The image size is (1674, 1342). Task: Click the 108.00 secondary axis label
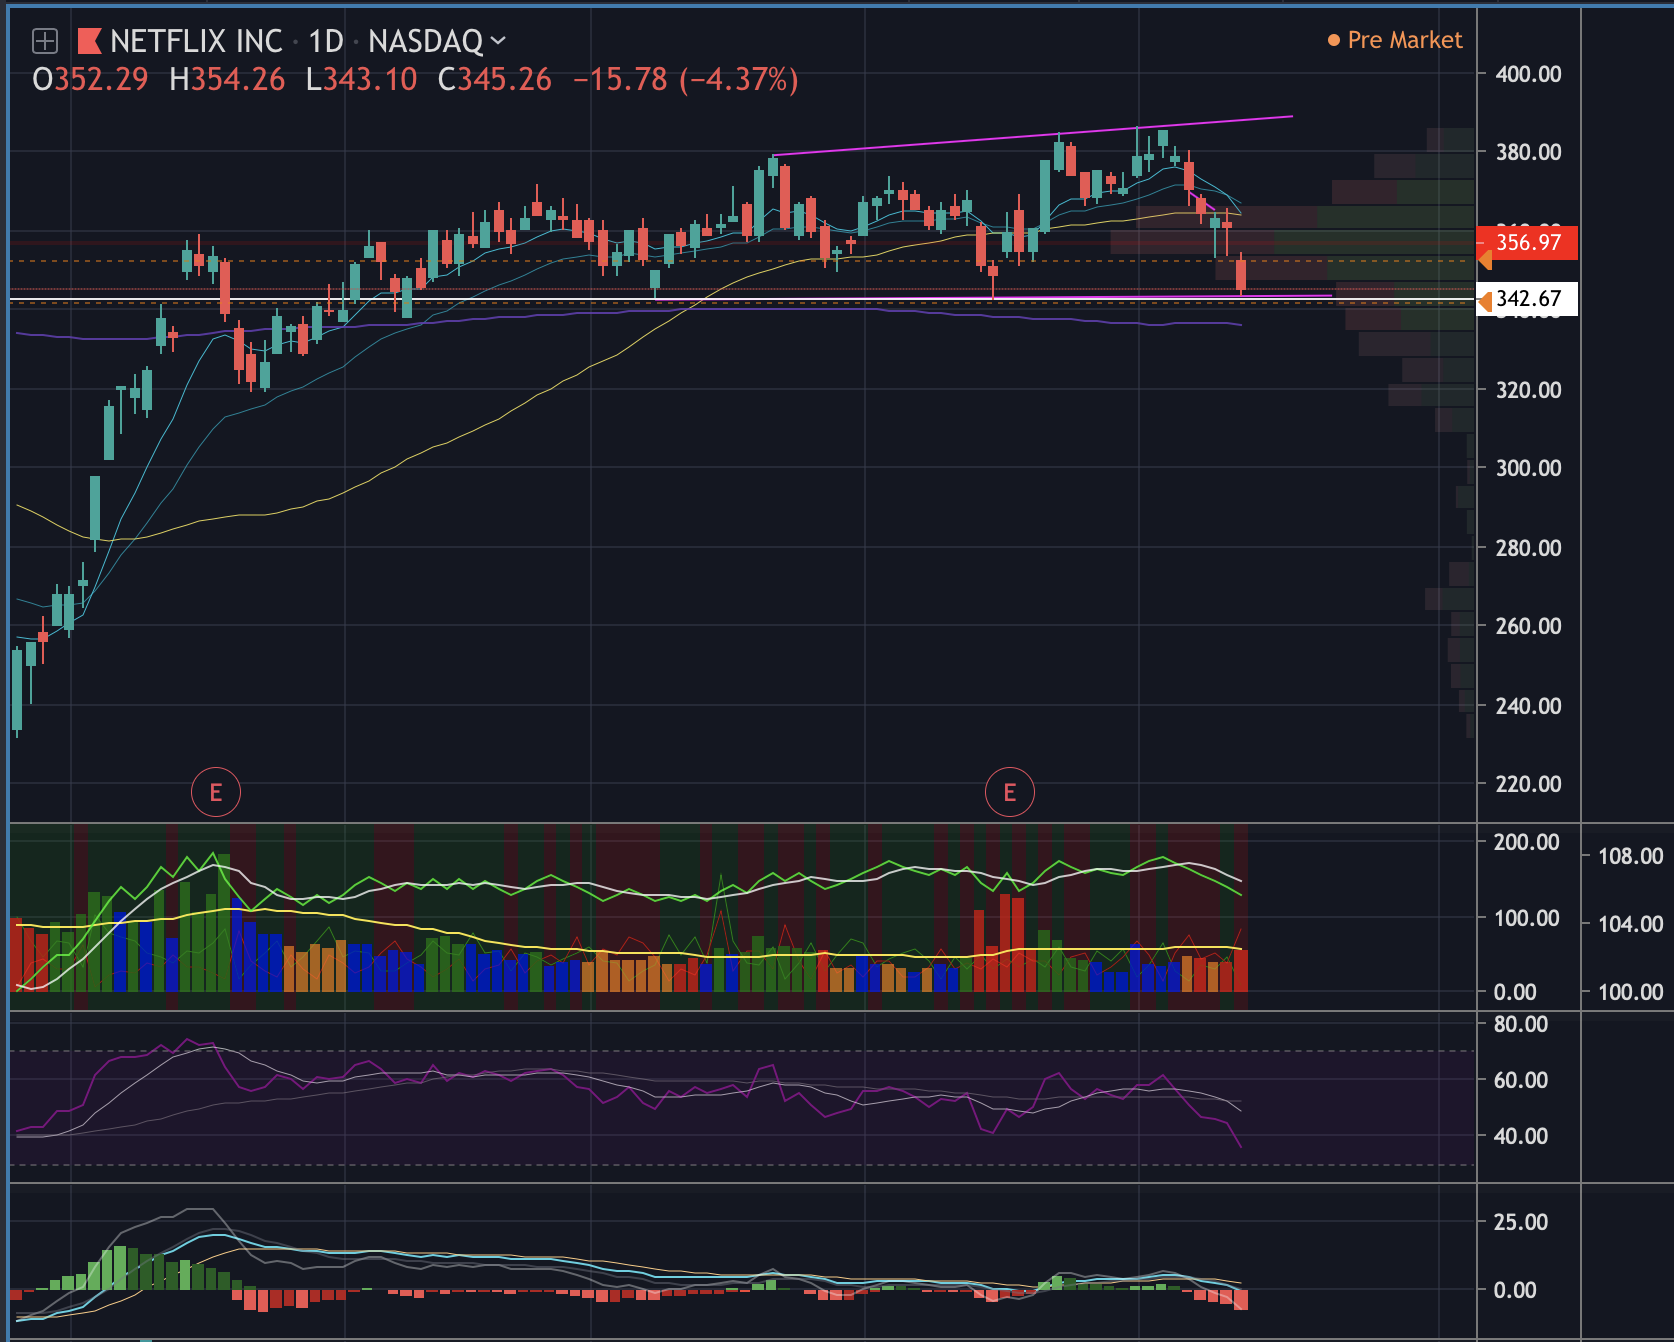pyautogui.click(x=1630, y=856)
